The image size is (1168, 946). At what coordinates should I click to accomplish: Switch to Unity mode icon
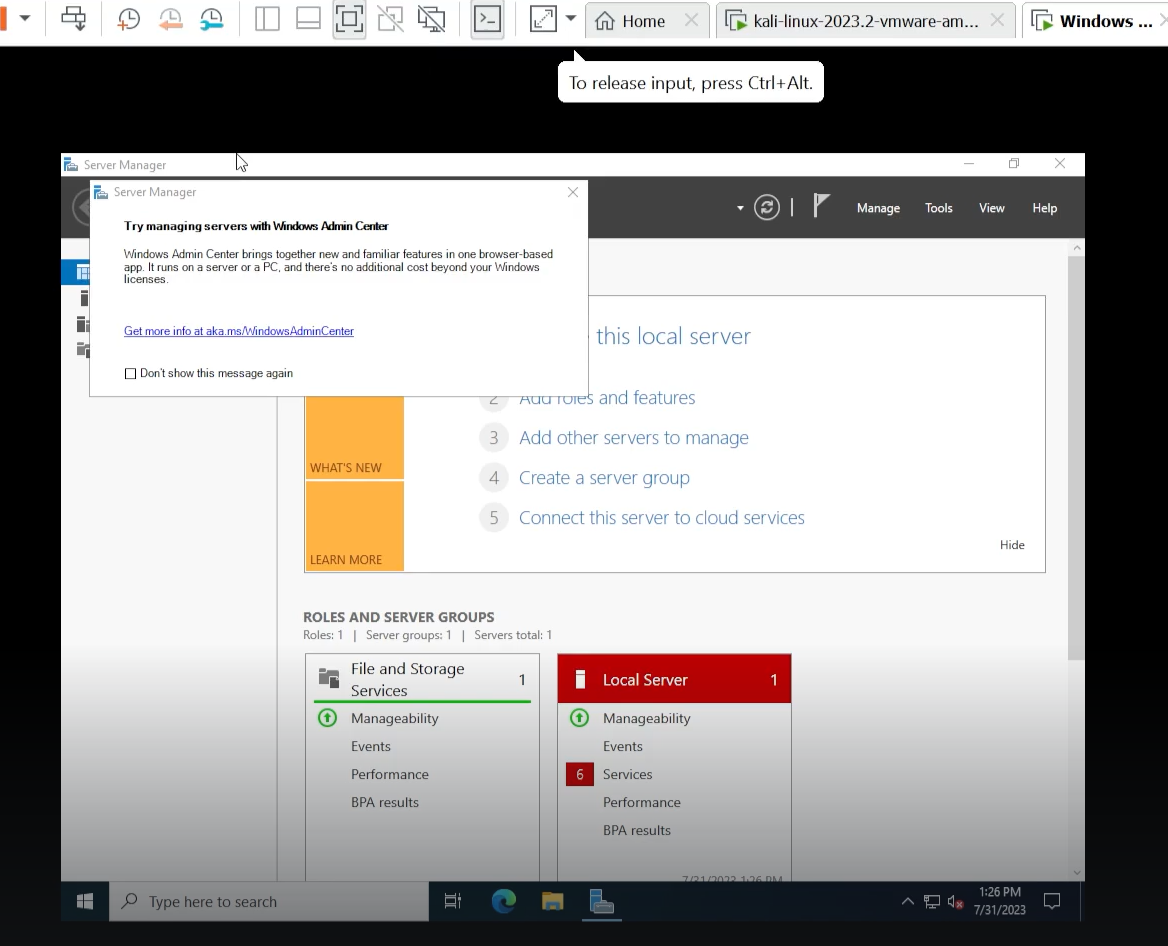point(390,19)
